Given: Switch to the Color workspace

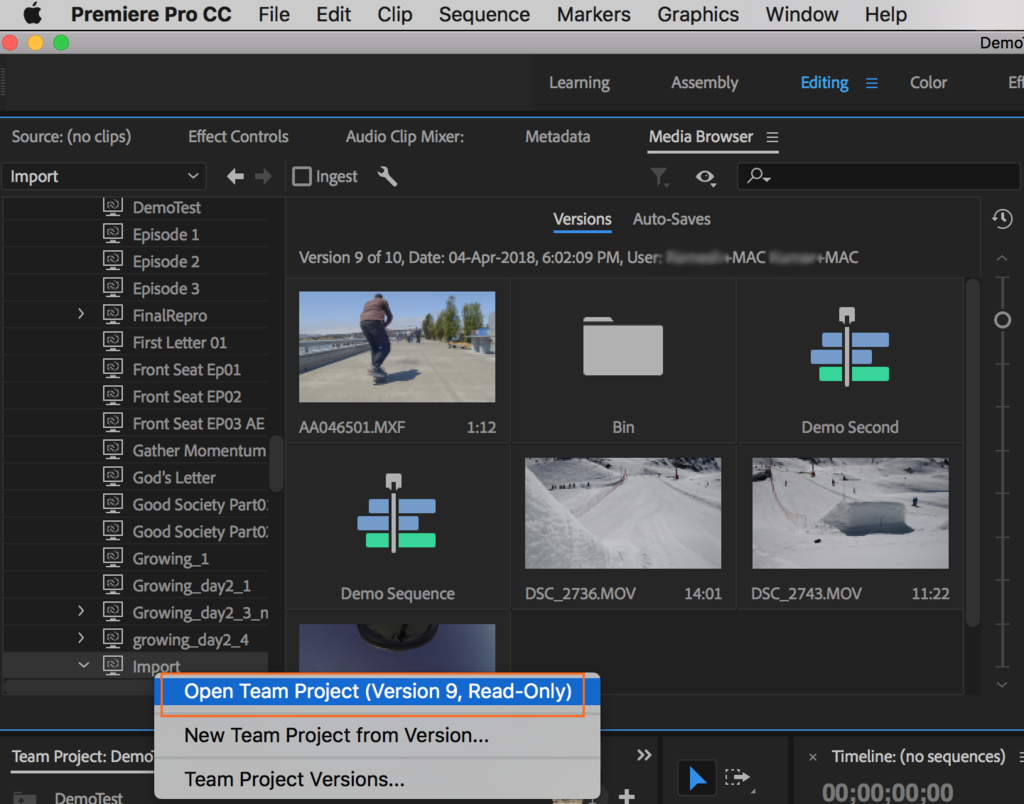Looking at the screenshot, I should 928,83.
